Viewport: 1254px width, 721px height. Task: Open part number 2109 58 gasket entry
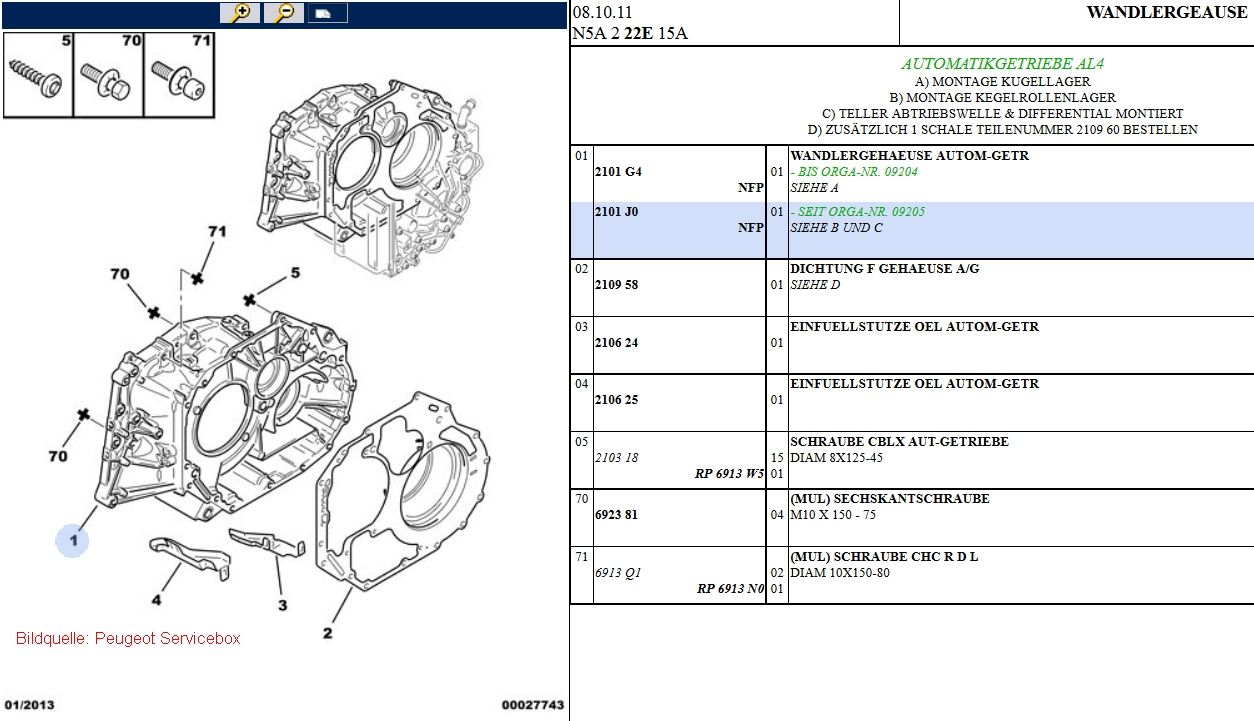[x=618, y=285]
